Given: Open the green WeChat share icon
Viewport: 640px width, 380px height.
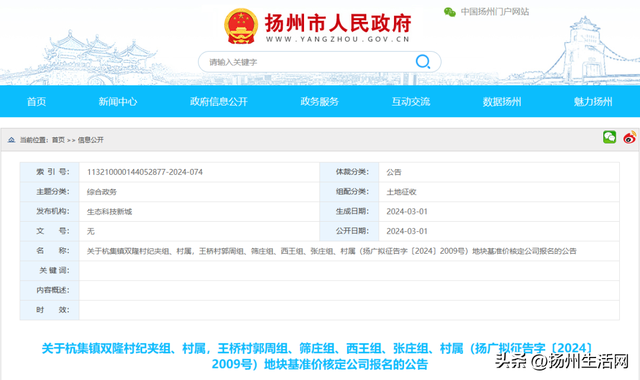Looking at the screenshot, I should [x=609, y=137].
